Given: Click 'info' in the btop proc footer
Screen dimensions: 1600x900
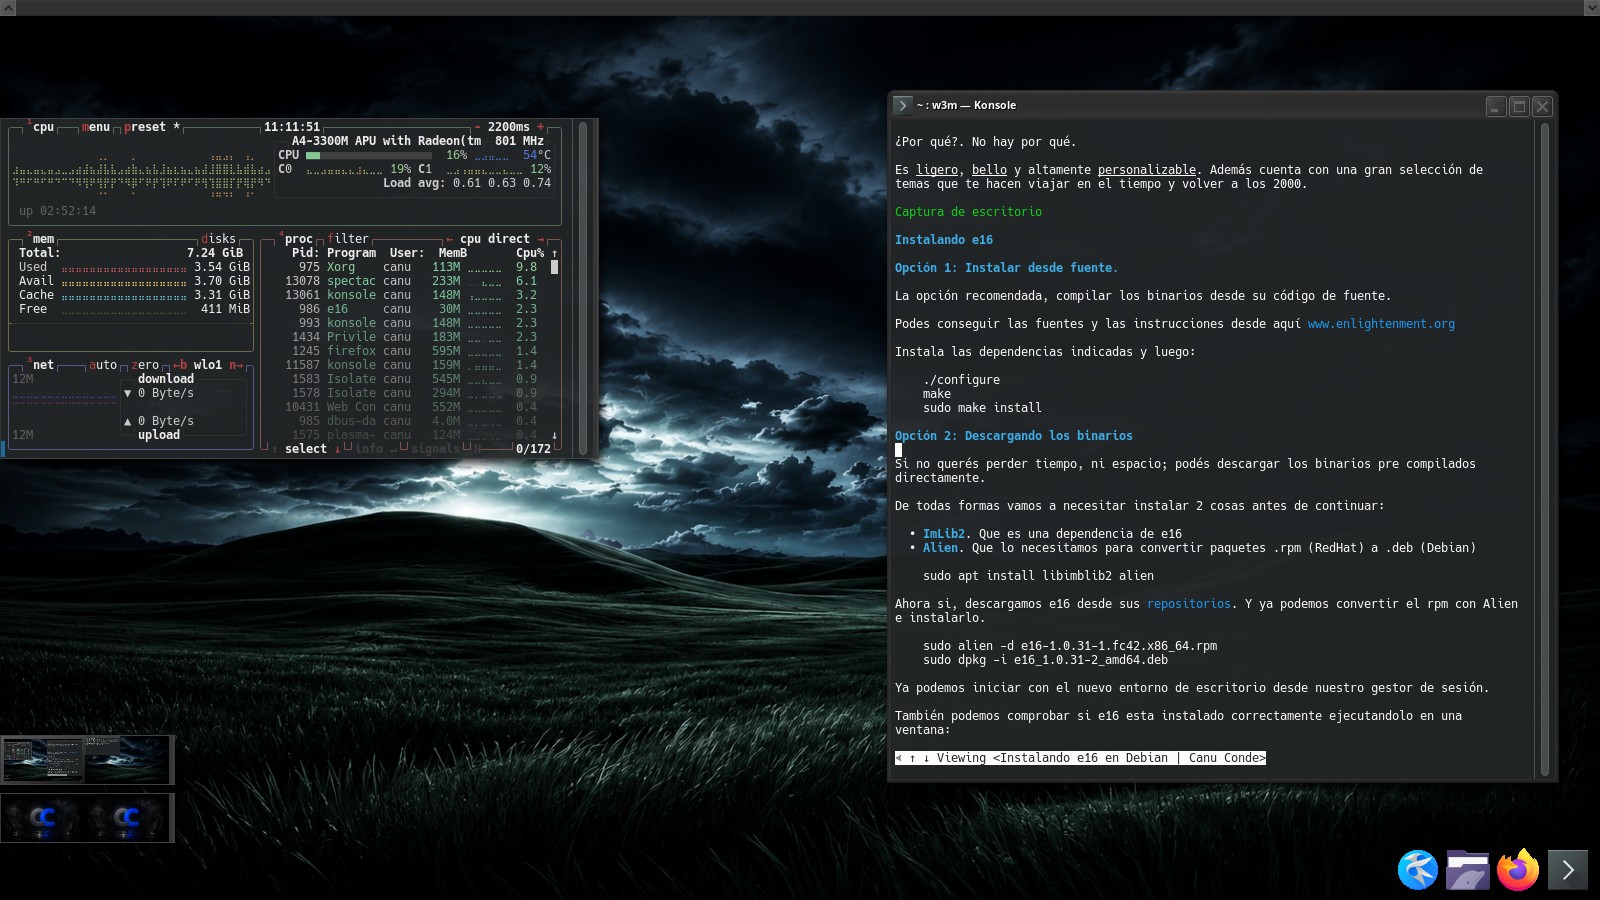Looking at the screenshot, I should click(x=369, y=449).
